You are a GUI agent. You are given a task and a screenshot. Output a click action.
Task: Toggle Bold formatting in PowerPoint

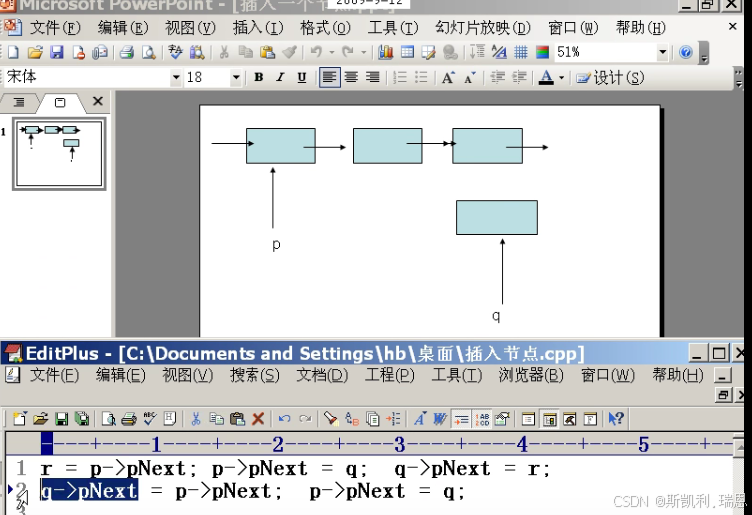pyautogui.click(x=258, y=77)
